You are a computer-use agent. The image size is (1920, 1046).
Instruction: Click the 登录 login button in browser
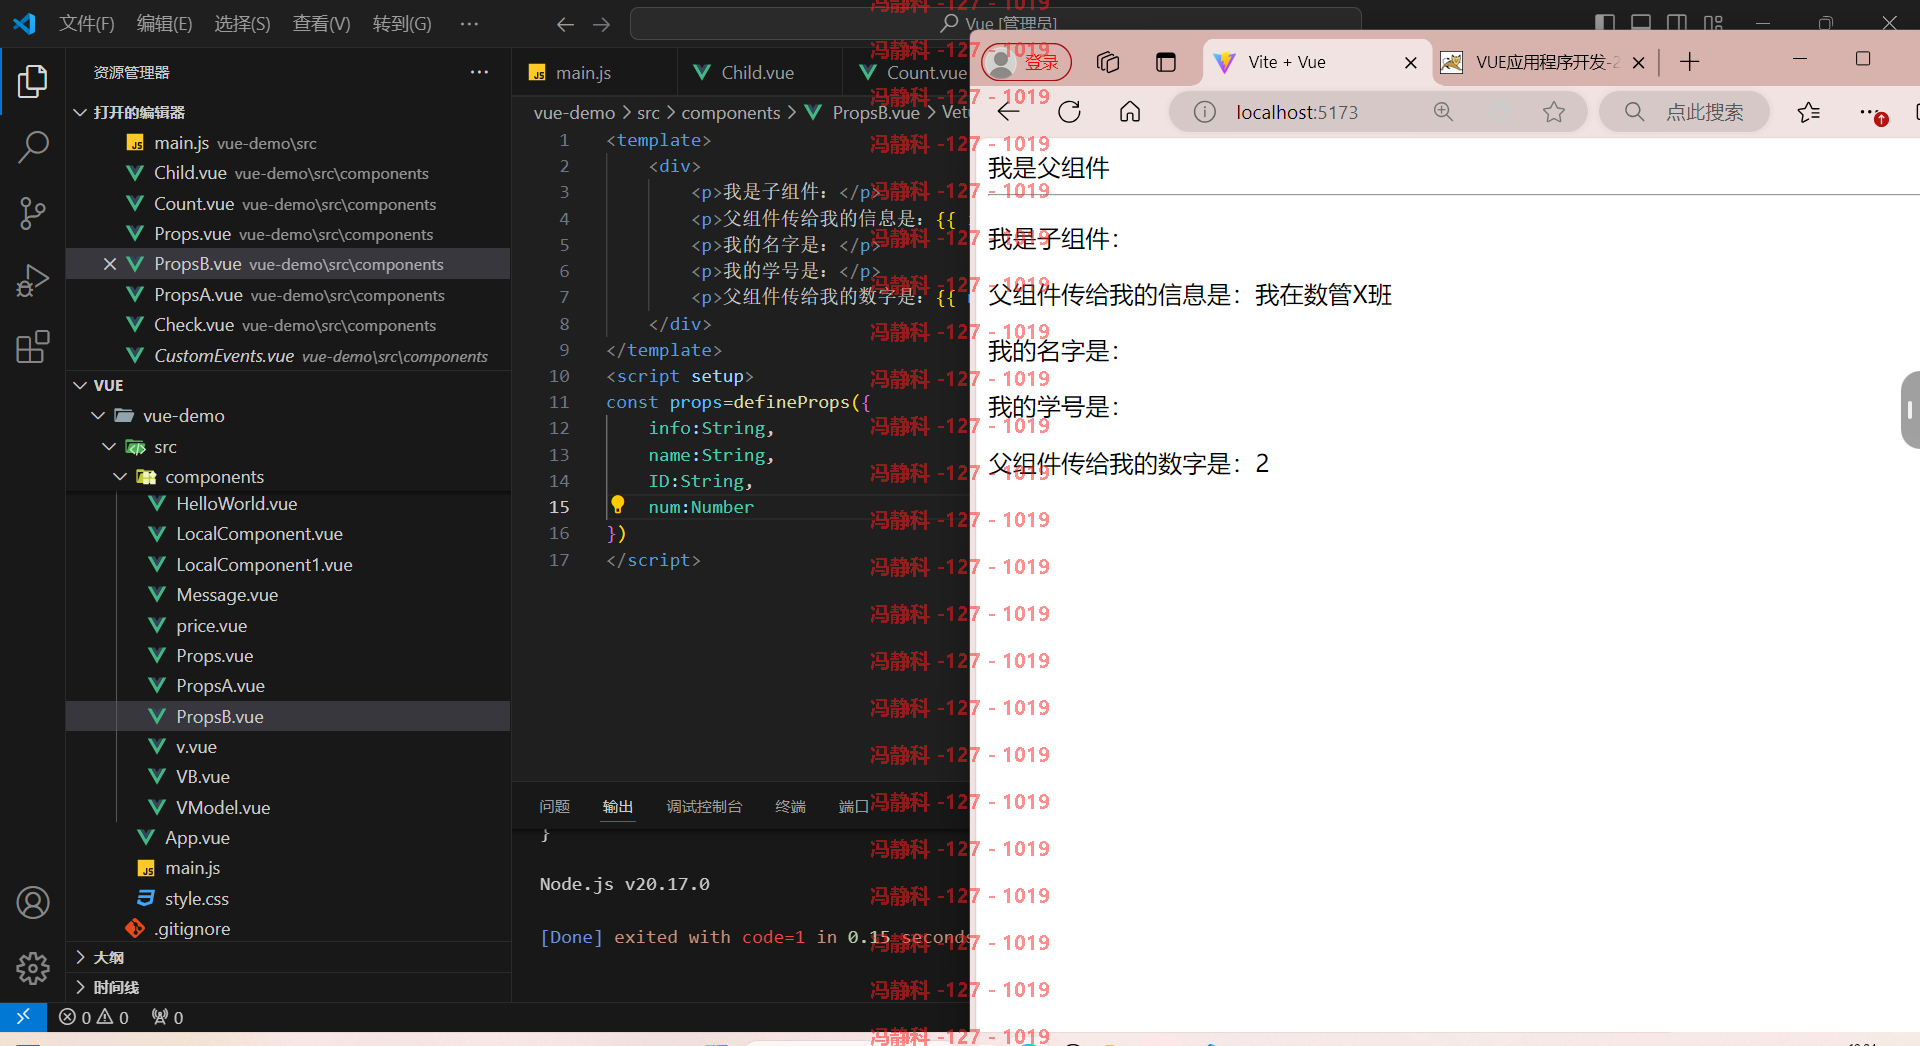coord(1027,62)
